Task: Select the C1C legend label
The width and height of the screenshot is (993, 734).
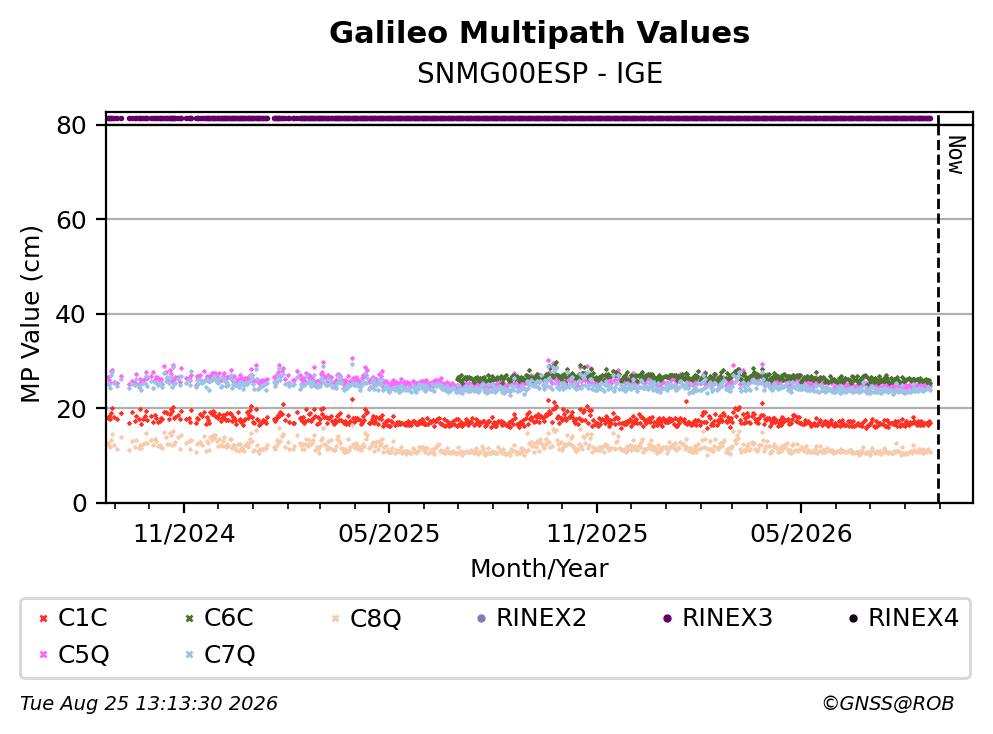Action: point(82,617)
